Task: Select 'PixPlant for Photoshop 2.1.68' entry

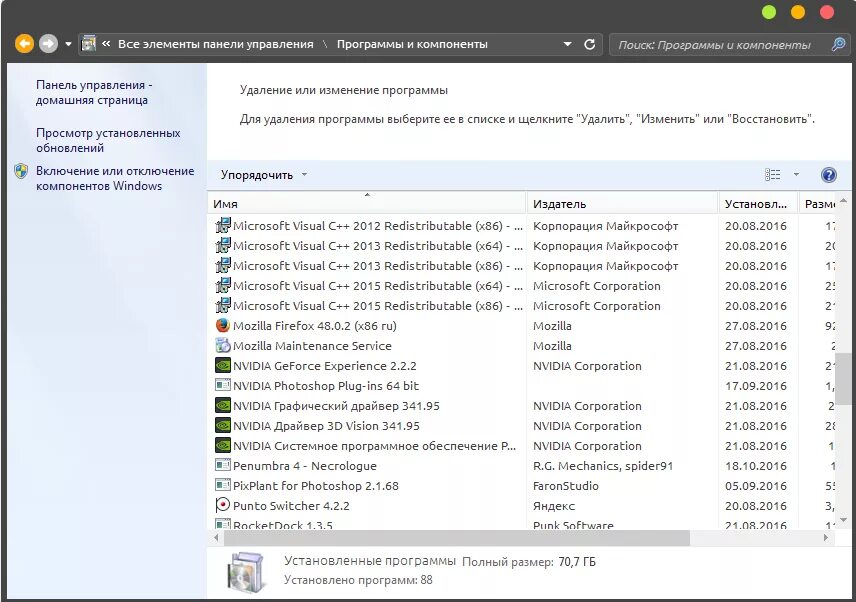Action: click(x=316, y=486)
